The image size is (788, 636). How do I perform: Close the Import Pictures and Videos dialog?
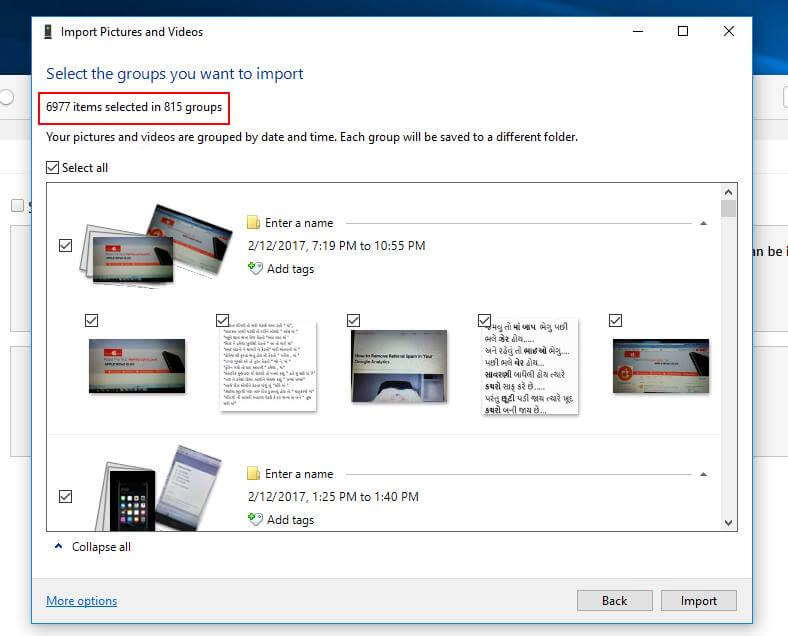(729, 31)
